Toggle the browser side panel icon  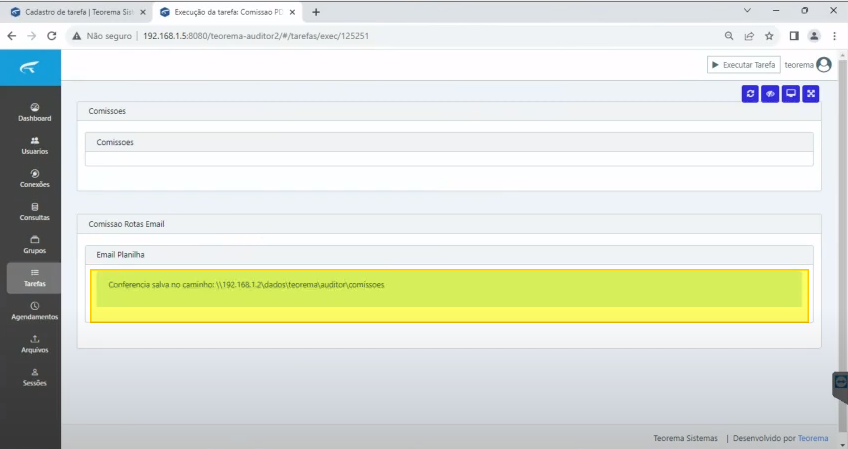coord(794,36)
